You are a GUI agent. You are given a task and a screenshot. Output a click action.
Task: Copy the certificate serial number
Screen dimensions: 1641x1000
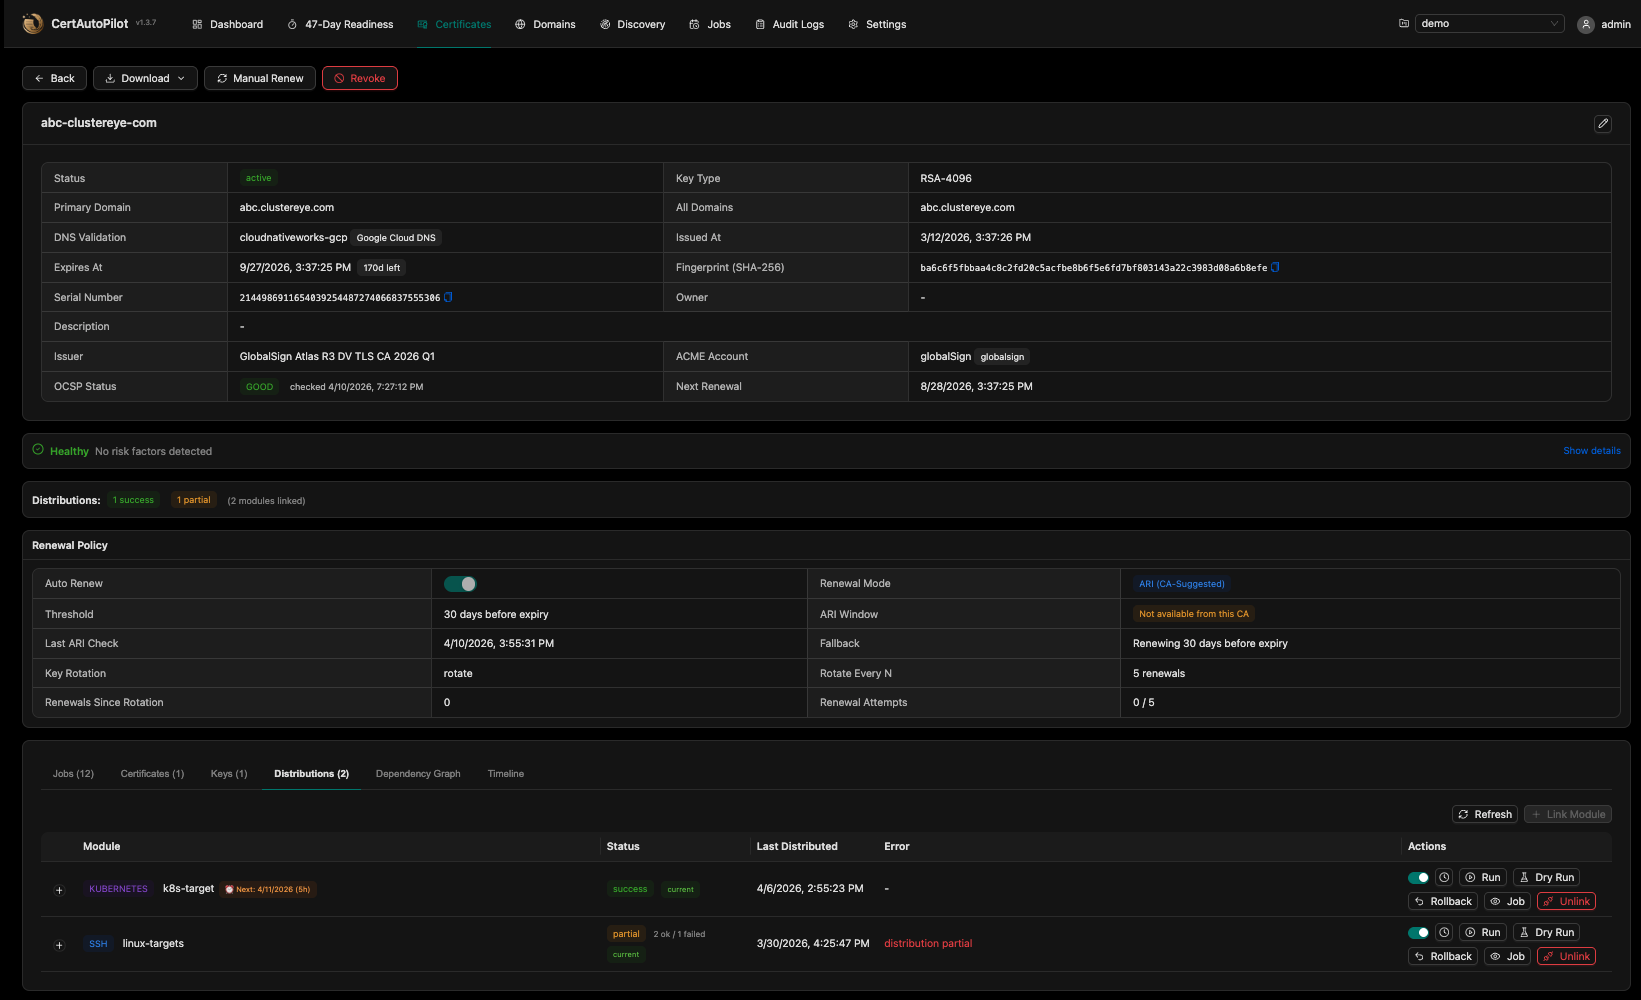pyautogui.click(x=448, y=297)
